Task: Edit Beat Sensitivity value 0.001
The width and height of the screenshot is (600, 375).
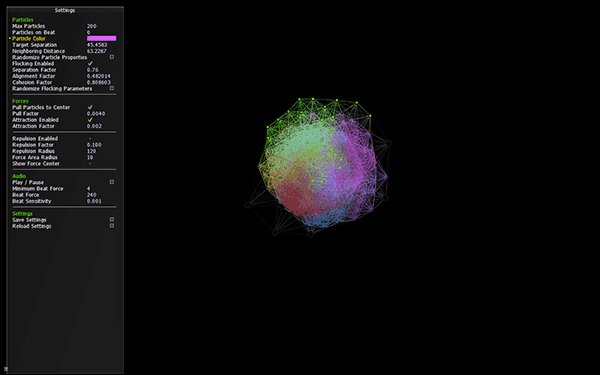Action: point(94,201)
